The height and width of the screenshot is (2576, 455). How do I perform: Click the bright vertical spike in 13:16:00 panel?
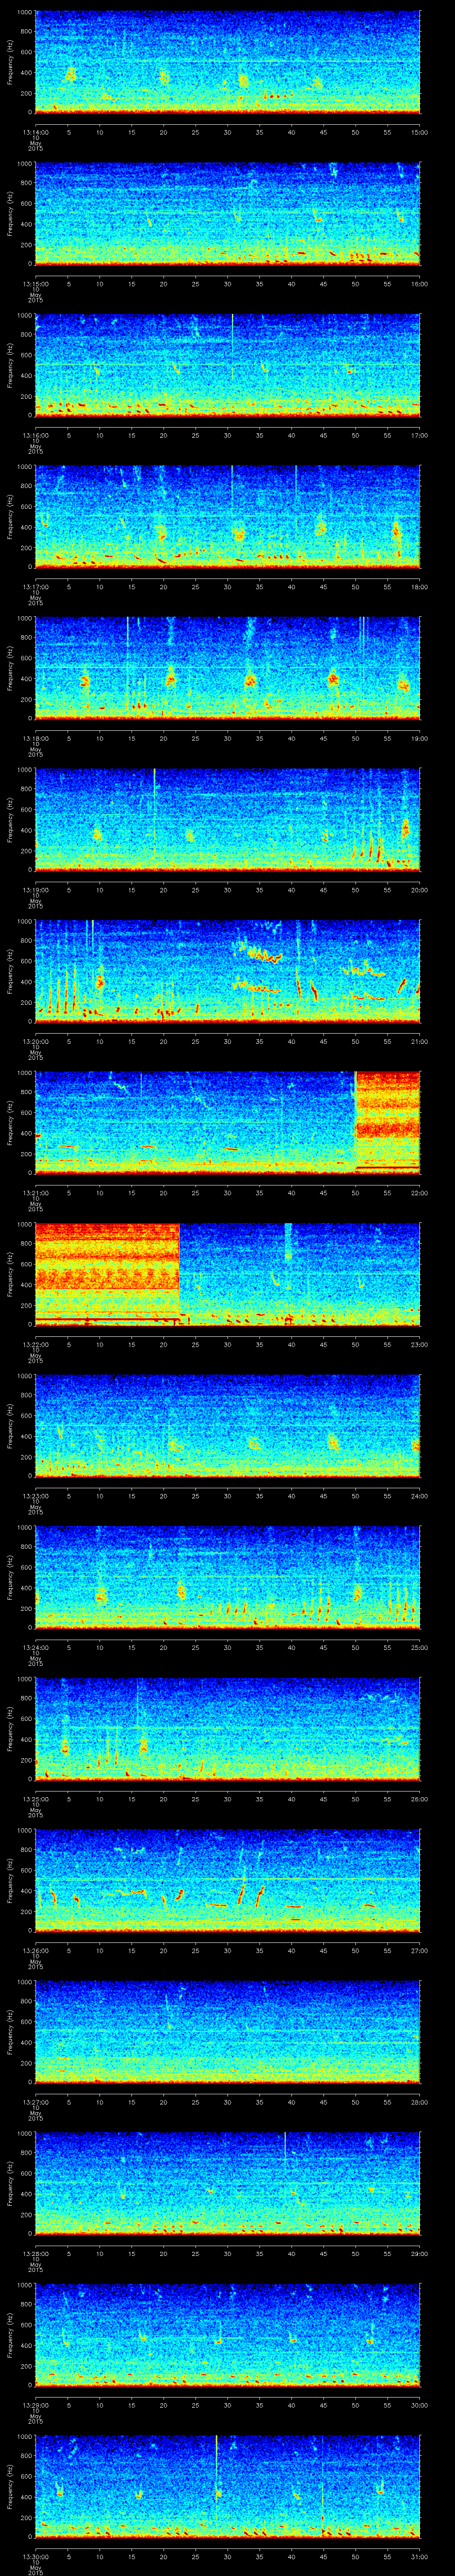click(x=232, y=348)
